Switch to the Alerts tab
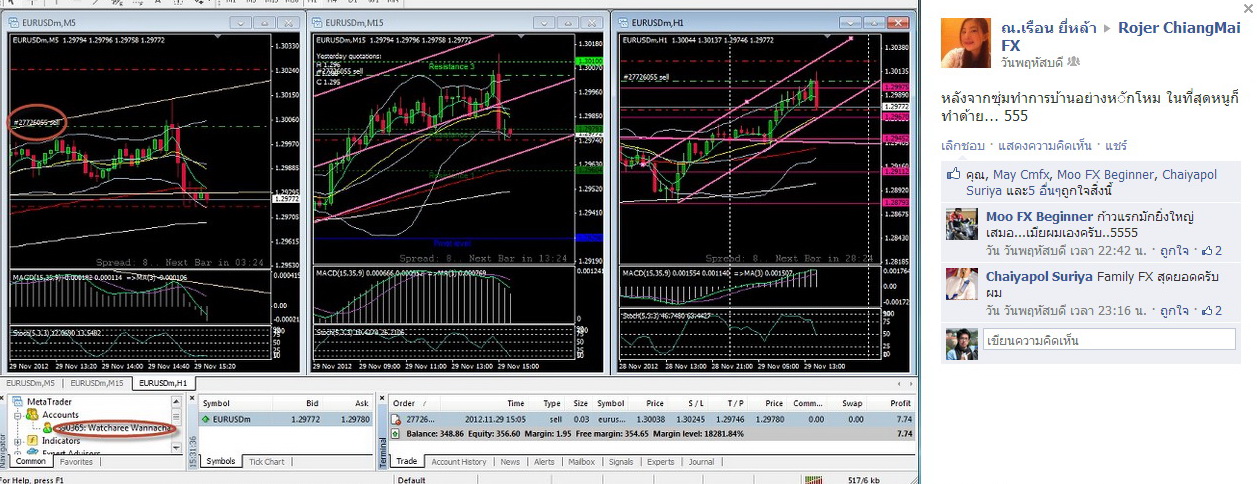This screenshot has height=484, width=1257. coord(544,462)
